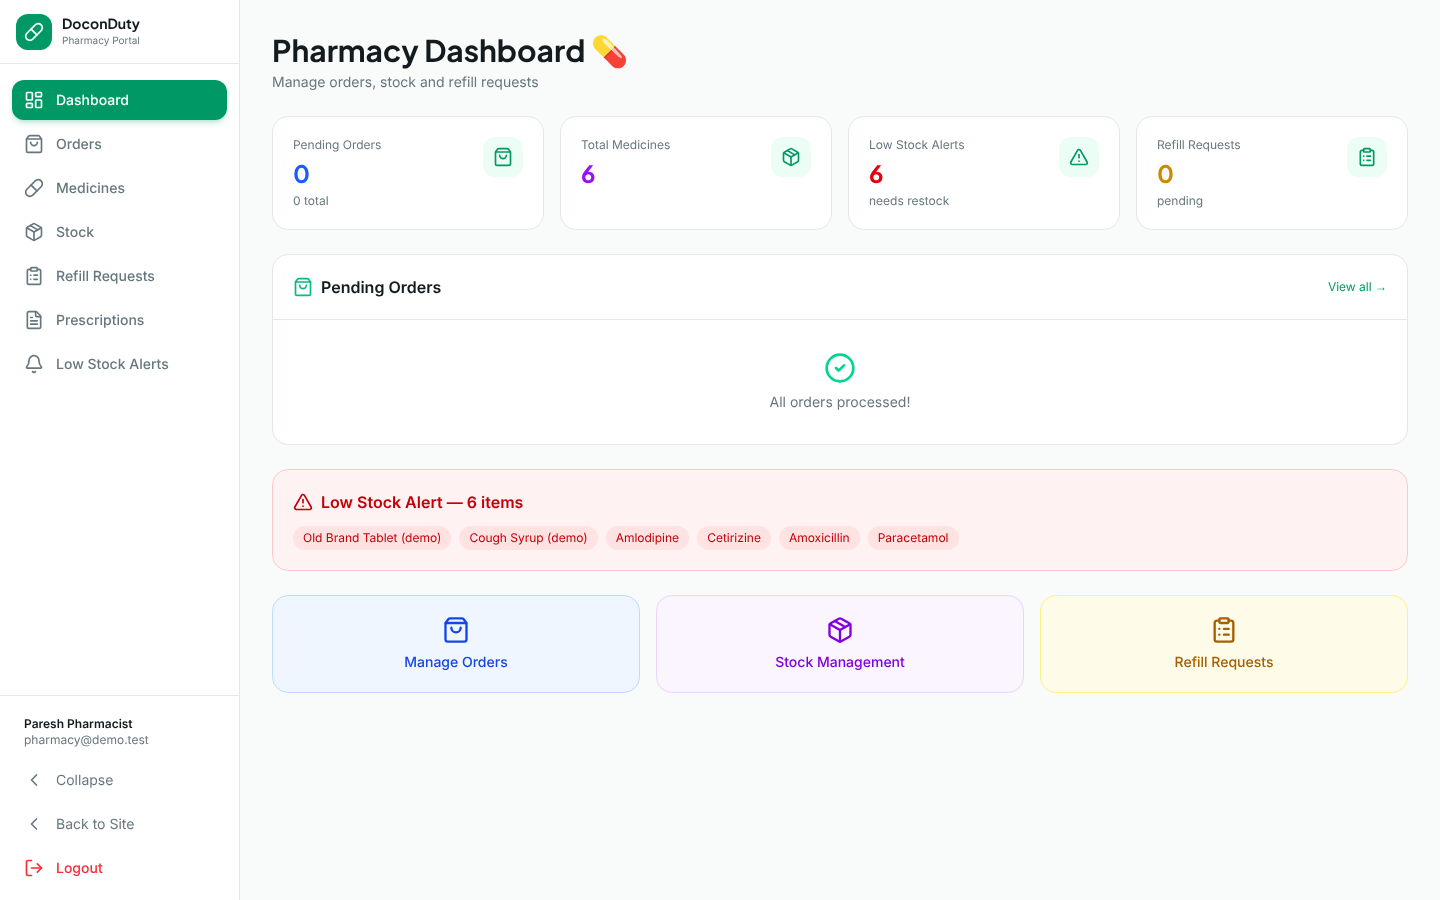This screenshot has width=1440, height=900.
Task: Click the shopping bag icon in Pending Orders stat card
Action: coord(503,157)
